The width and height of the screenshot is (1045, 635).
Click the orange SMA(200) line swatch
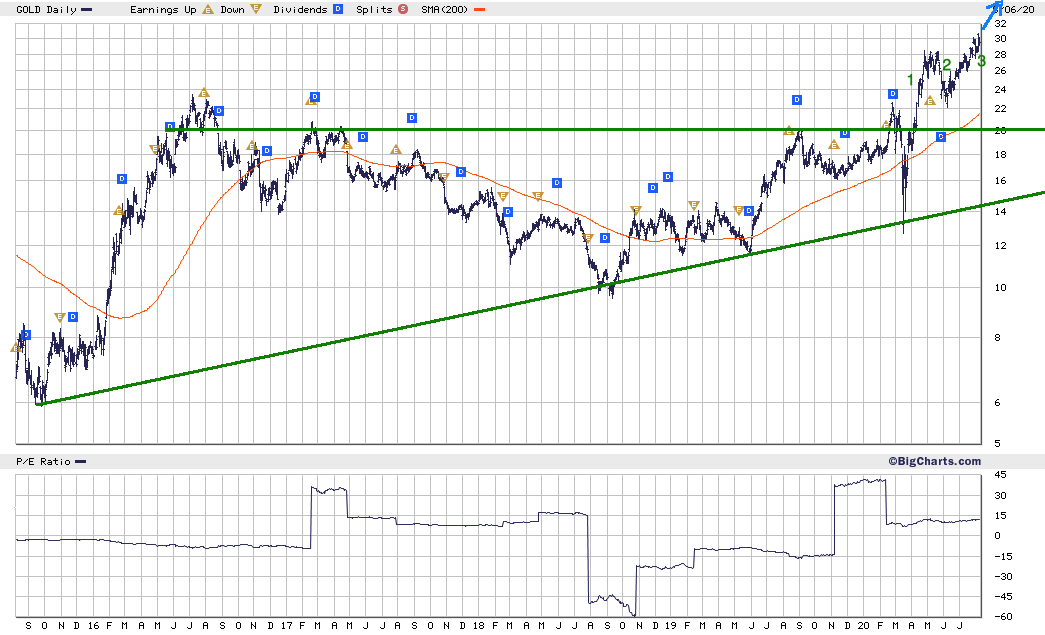click(x=479, y=10)
